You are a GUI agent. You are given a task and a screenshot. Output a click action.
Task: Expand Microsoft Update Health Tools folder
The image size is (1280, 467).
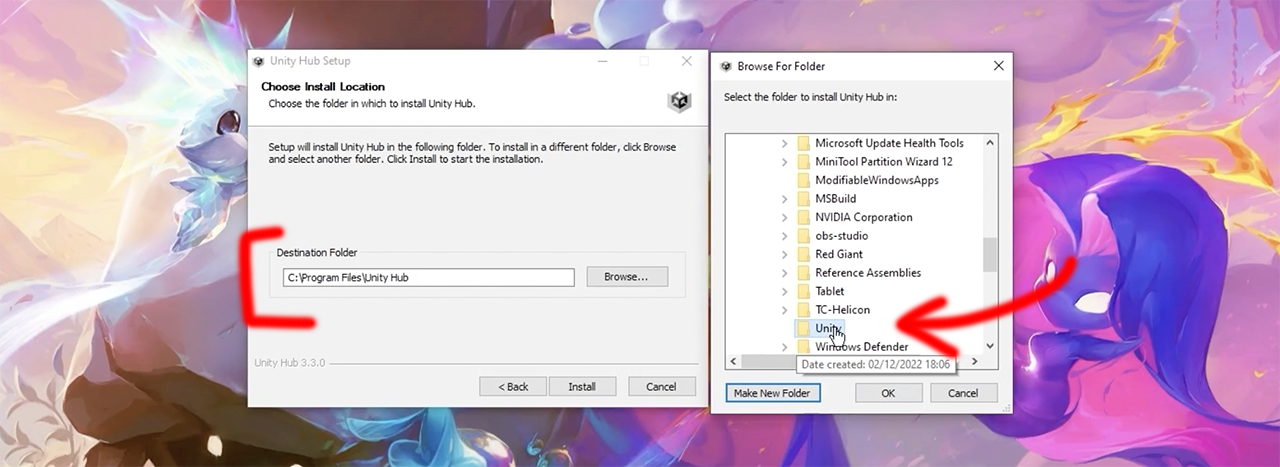785,143
